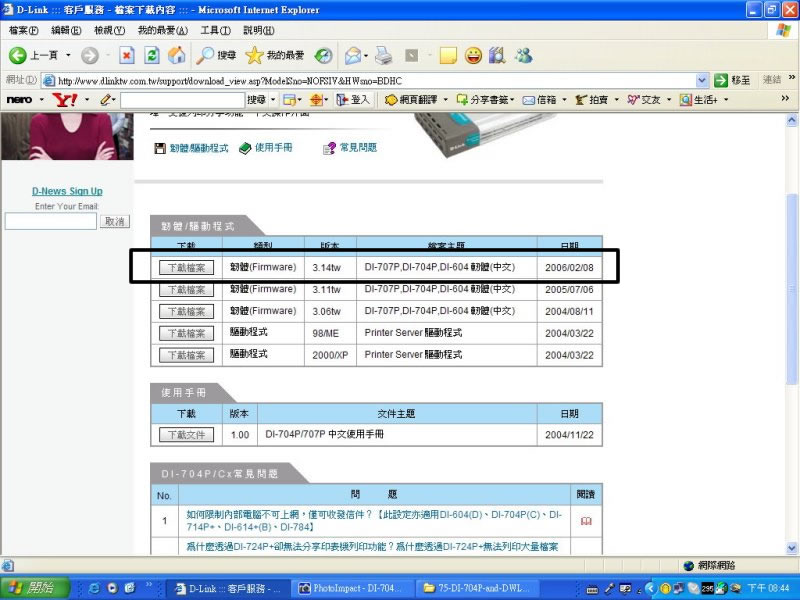Open Favorites star button
This screenshot has height=600, width=800.
pyautogui.click(x=274, y=55)
